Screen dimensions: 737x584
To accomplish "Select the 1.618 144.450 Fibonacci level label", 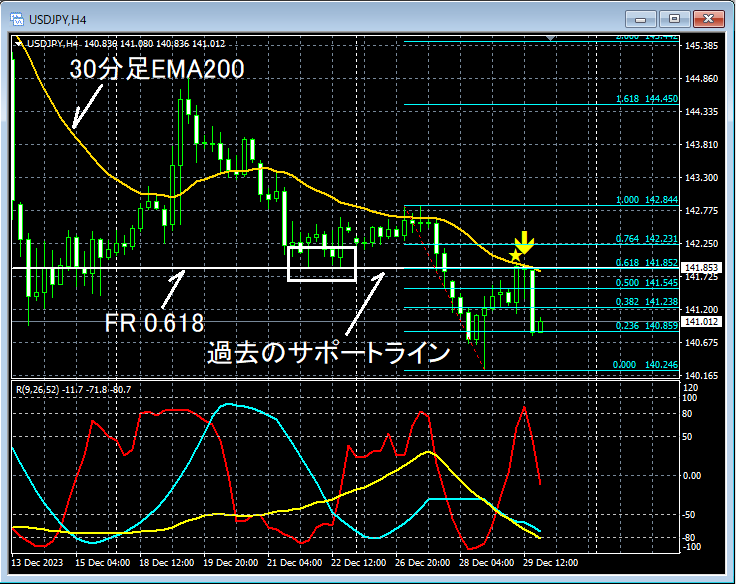I will click(x=647, y=99).
